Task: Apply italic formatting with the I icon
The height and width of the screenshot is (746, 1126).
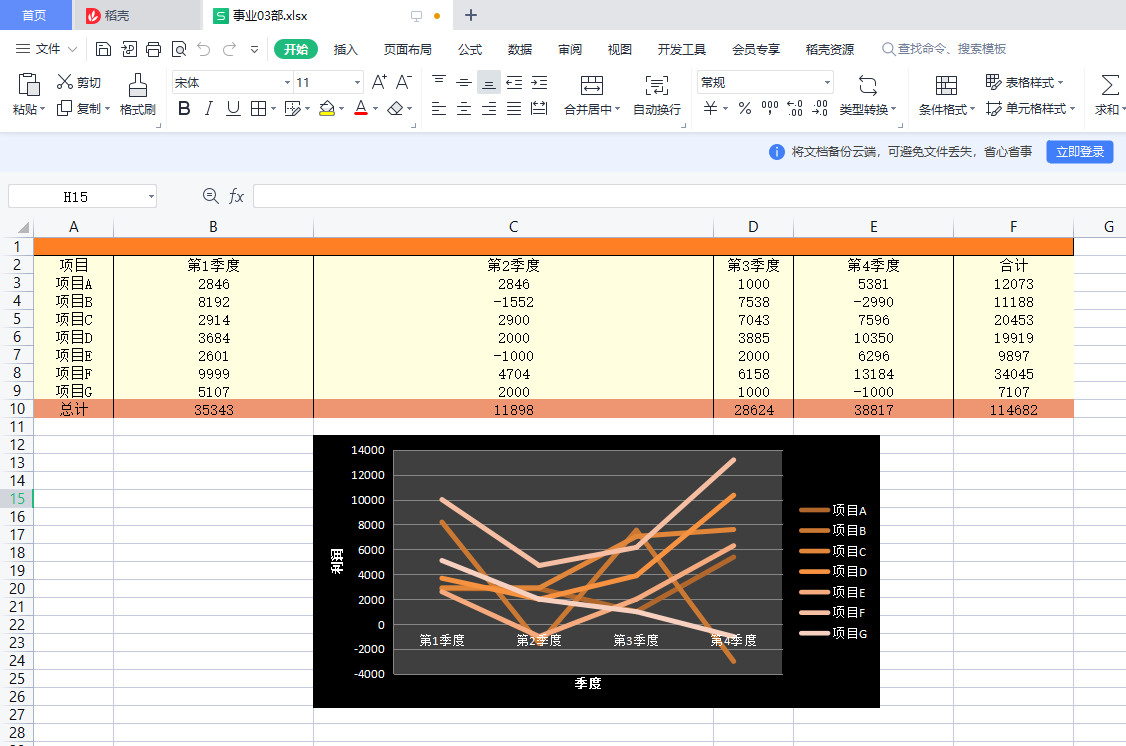Action: (208, 107)
